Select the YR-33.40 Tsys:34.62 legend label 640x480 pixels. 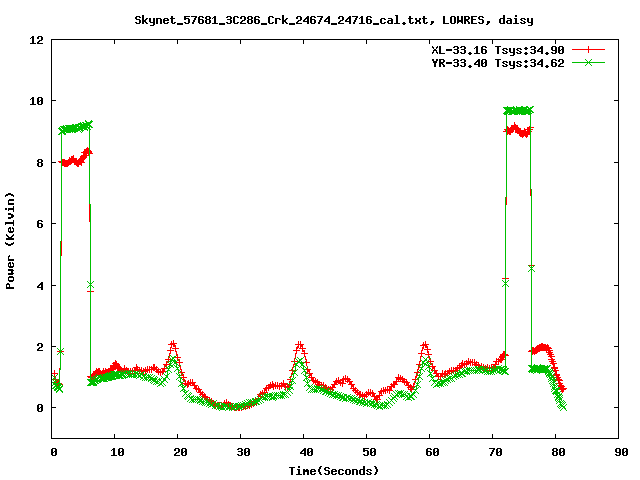point(498,63)
